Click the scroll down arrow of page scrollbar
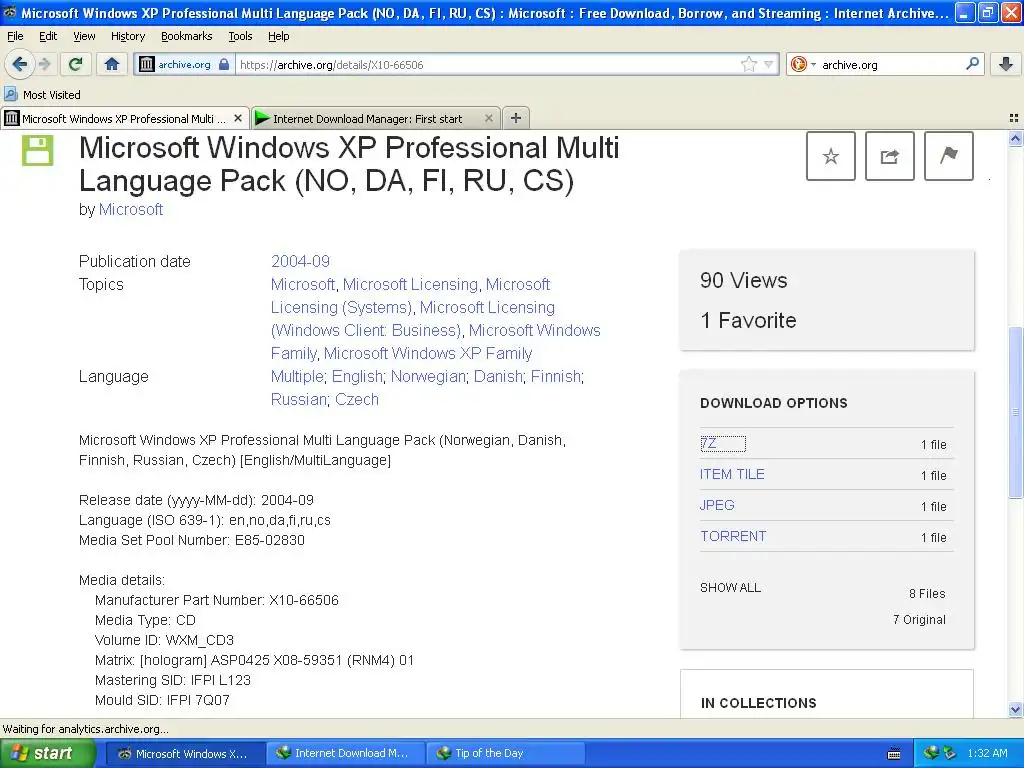The image size is (1024, 768). 1015,709
